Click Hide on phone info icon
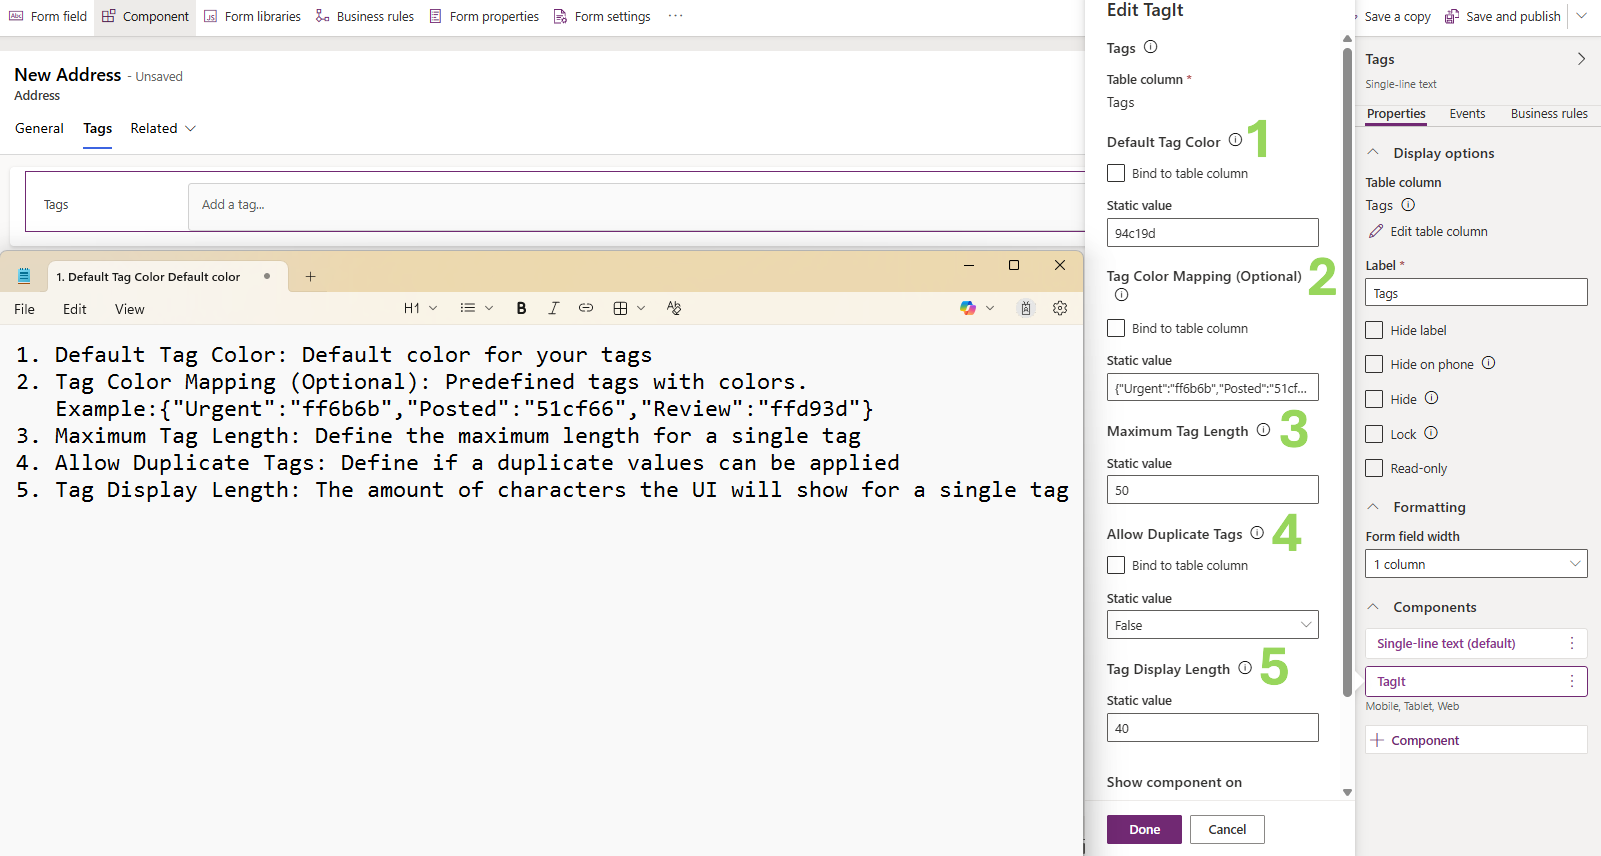 1488,363
